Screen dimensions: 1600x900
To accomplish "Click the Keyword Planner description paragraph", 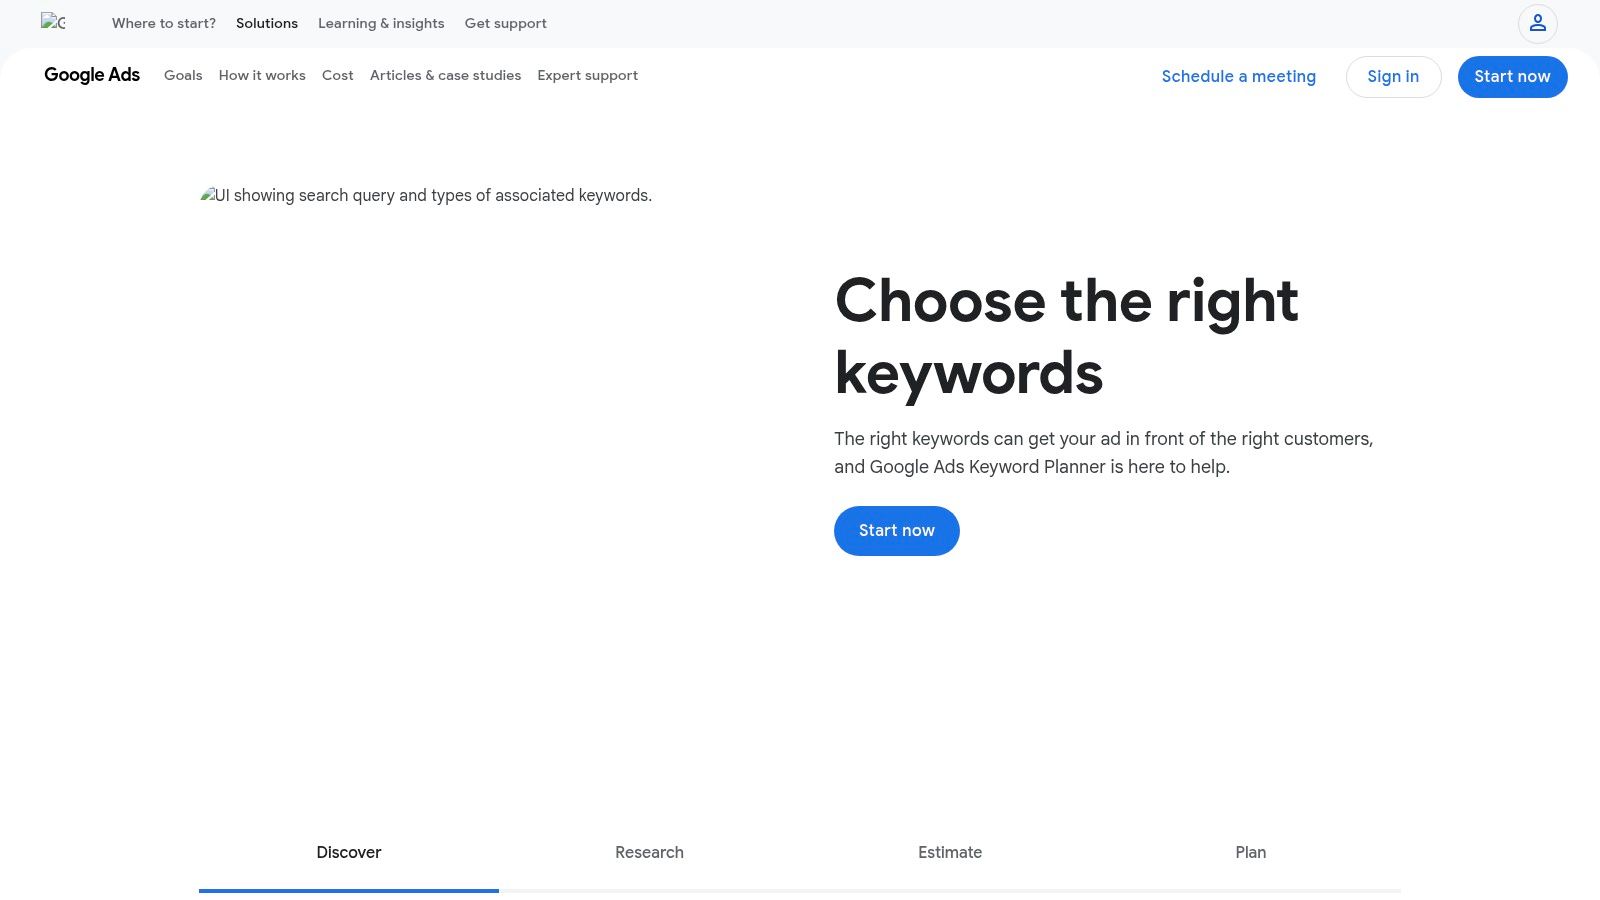I will tap(1103, 453).
